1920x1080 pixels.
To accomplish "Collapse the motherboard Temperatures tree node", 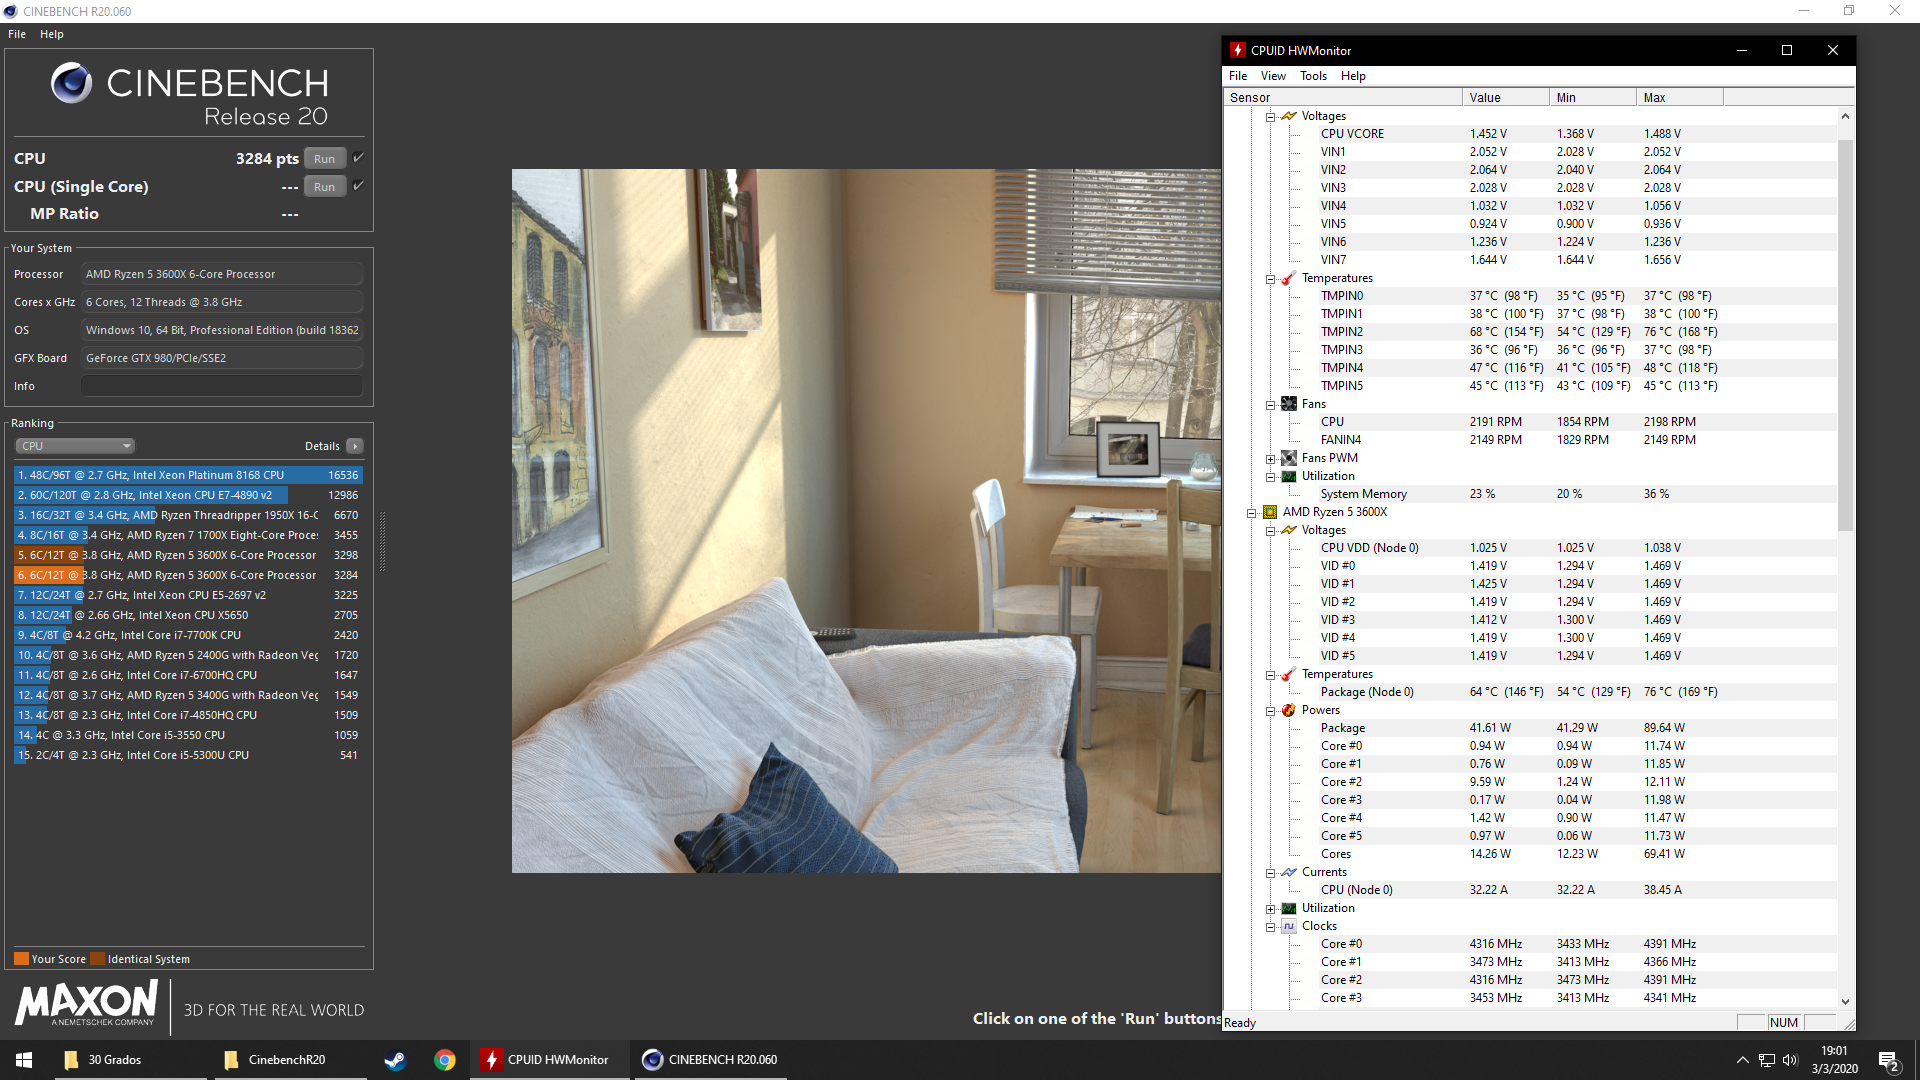I will (x=1271, y=279).
